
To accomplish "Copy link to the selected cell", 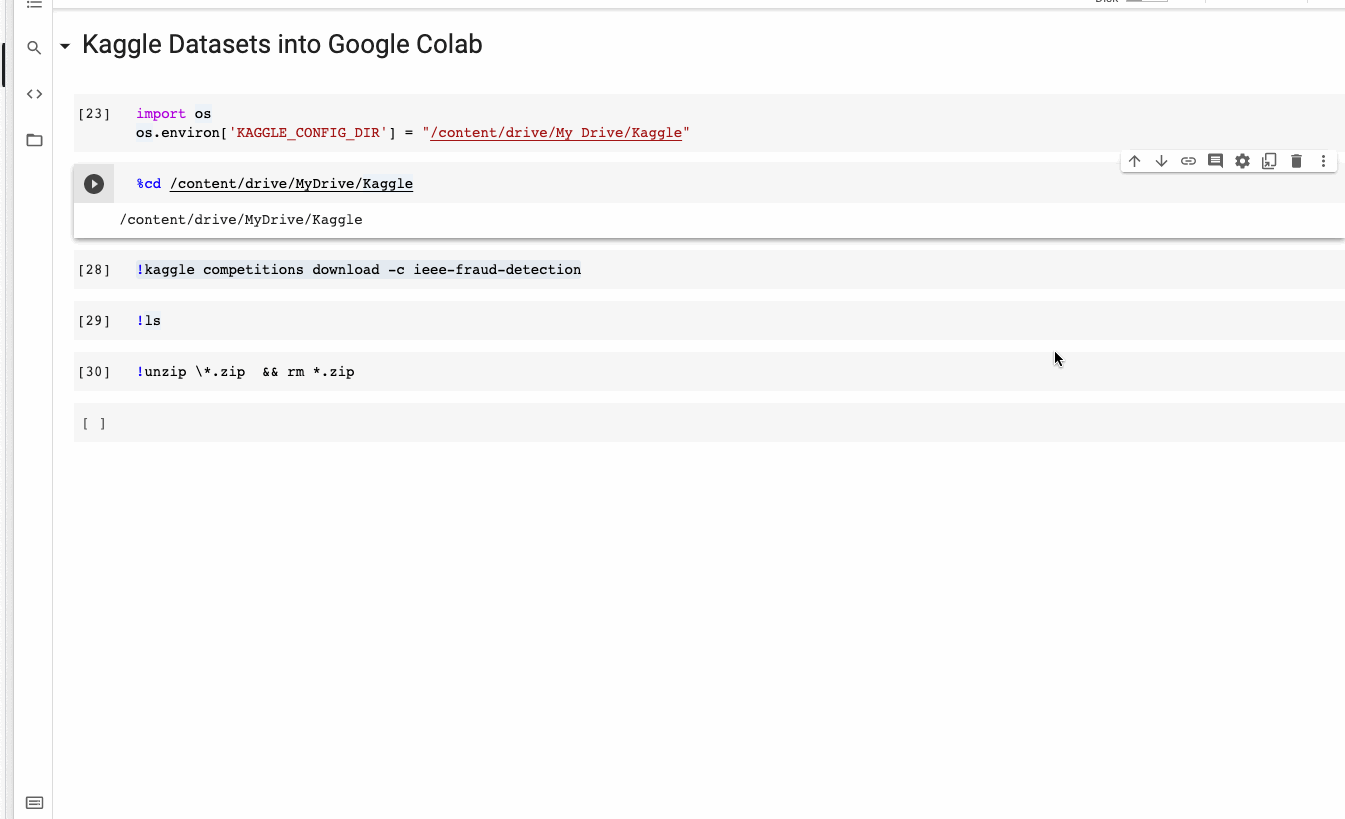I will [1188, 161].
